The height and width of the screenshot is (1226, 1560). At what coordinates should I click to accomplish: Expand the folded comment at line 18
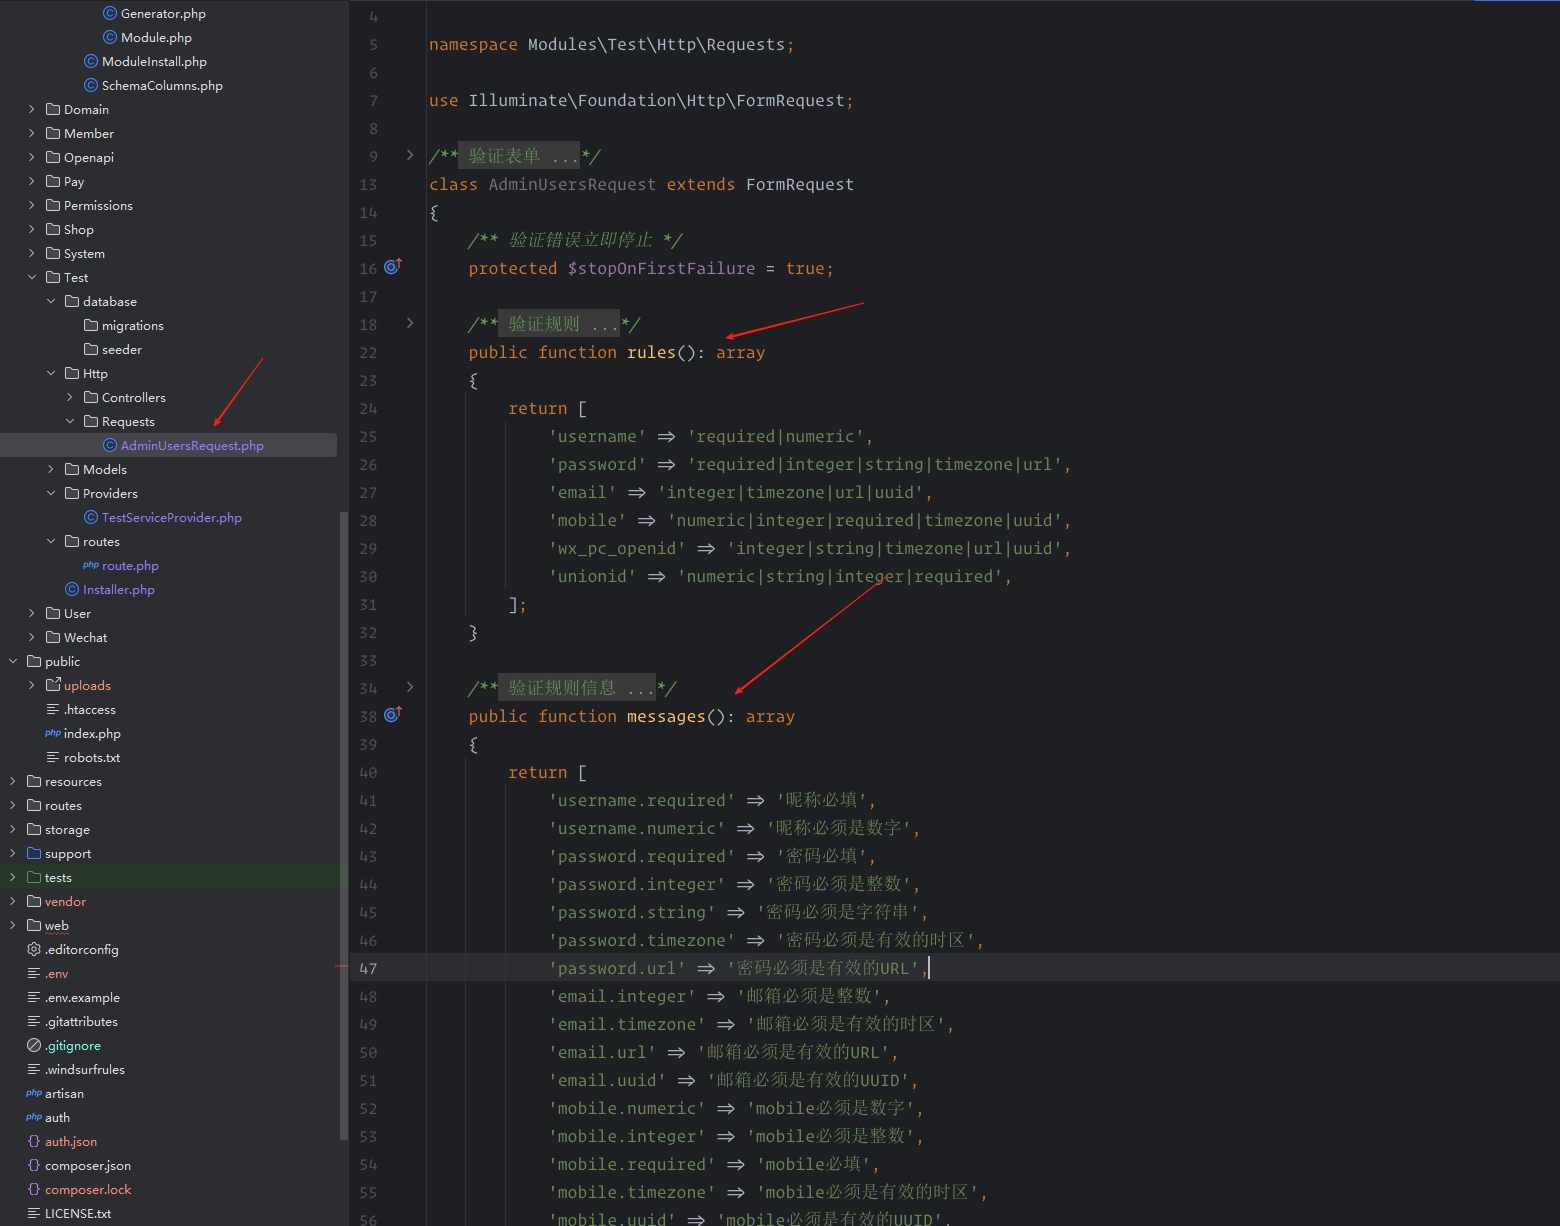(410, 323)
